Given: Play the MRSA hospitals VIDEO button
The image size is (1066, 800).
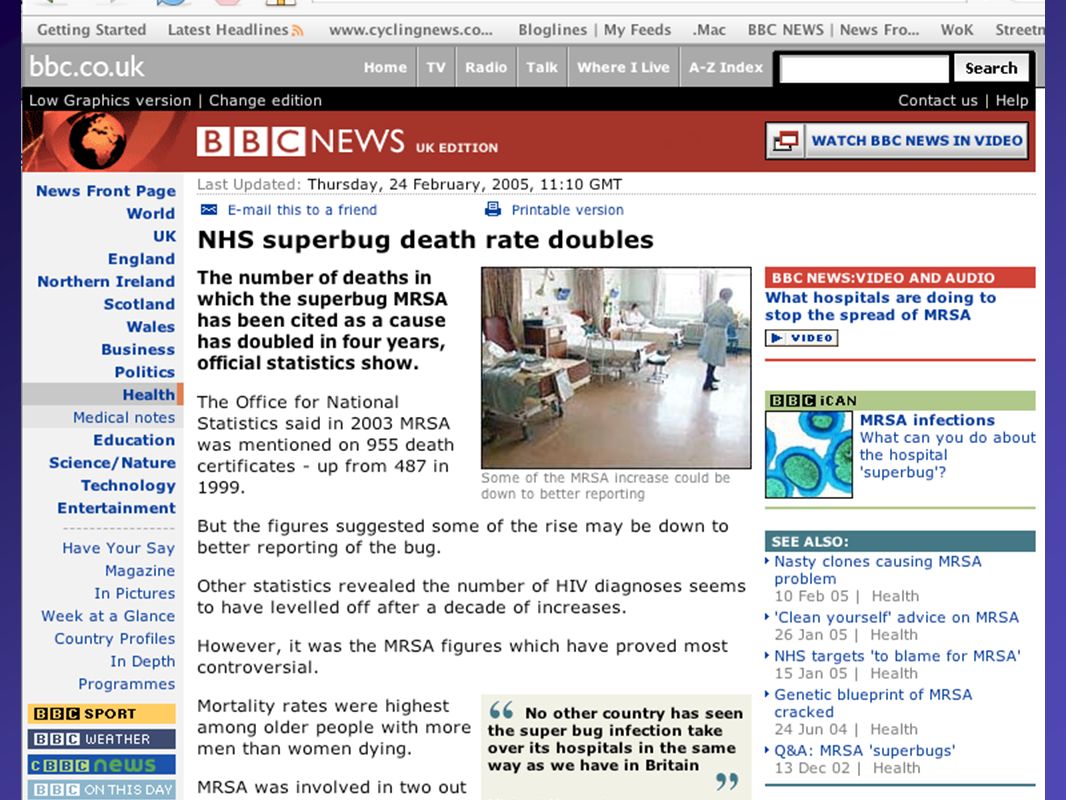Looking at the screenshot, I should (802, 338).
